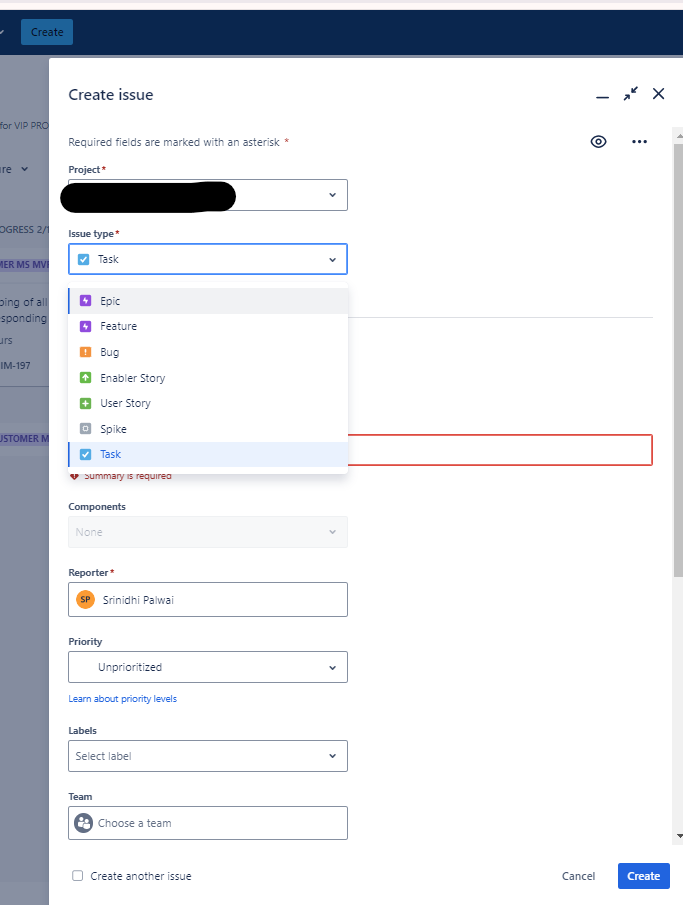This screenshot has height=905, width=683.
Task: Click the orange Bug issue type icon
Action: (x=85, y=352)
